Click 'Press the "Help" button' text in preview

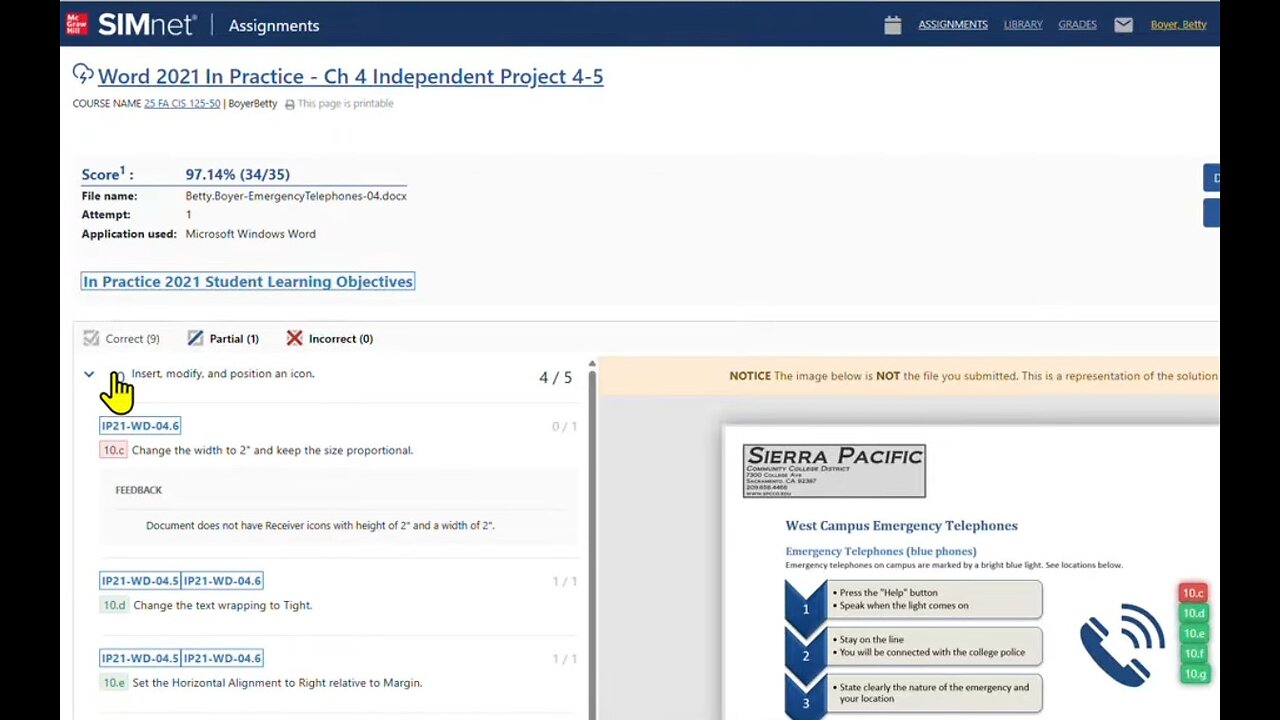889,593
